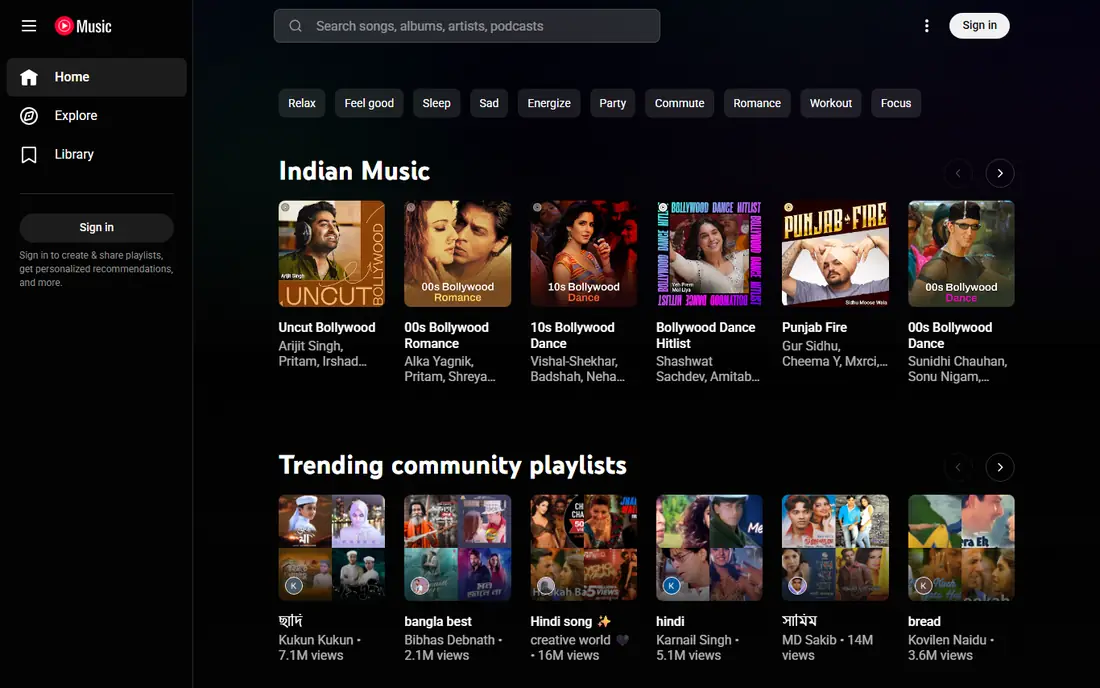Open the three-dot settings menu

927,26
